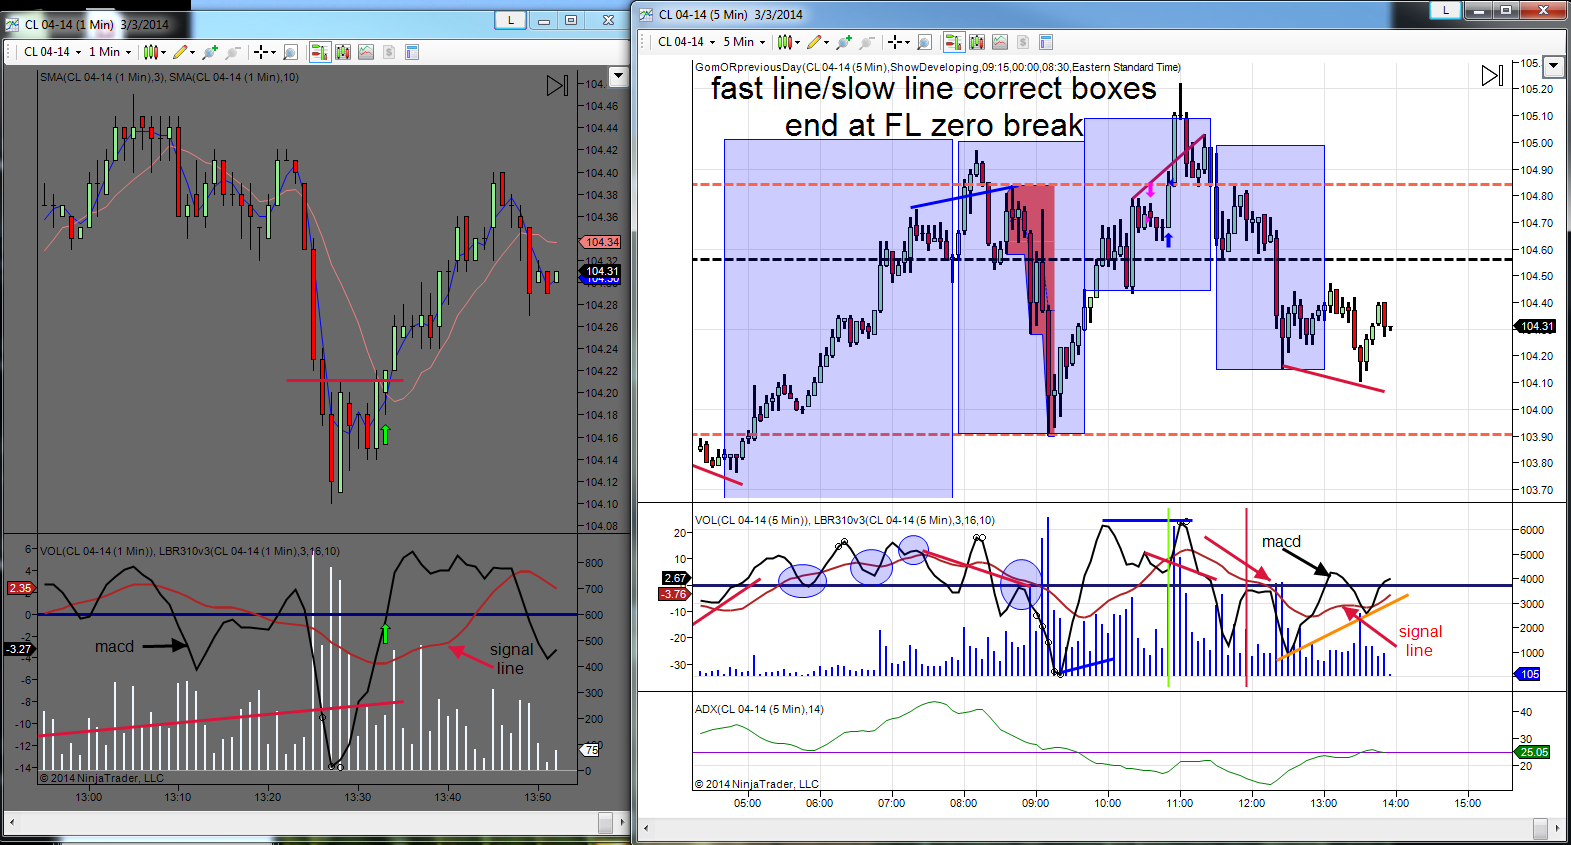Click the -3.76 value marker in the 5 Min oscillator panel
This screenshot has width=1571, height=845.
(x=673, y=594)
